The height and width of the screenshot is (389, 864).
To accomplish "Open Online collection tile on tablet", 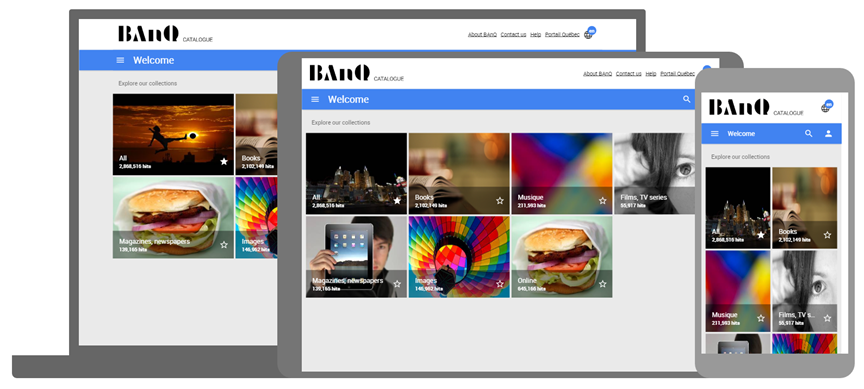I will 562,257.
